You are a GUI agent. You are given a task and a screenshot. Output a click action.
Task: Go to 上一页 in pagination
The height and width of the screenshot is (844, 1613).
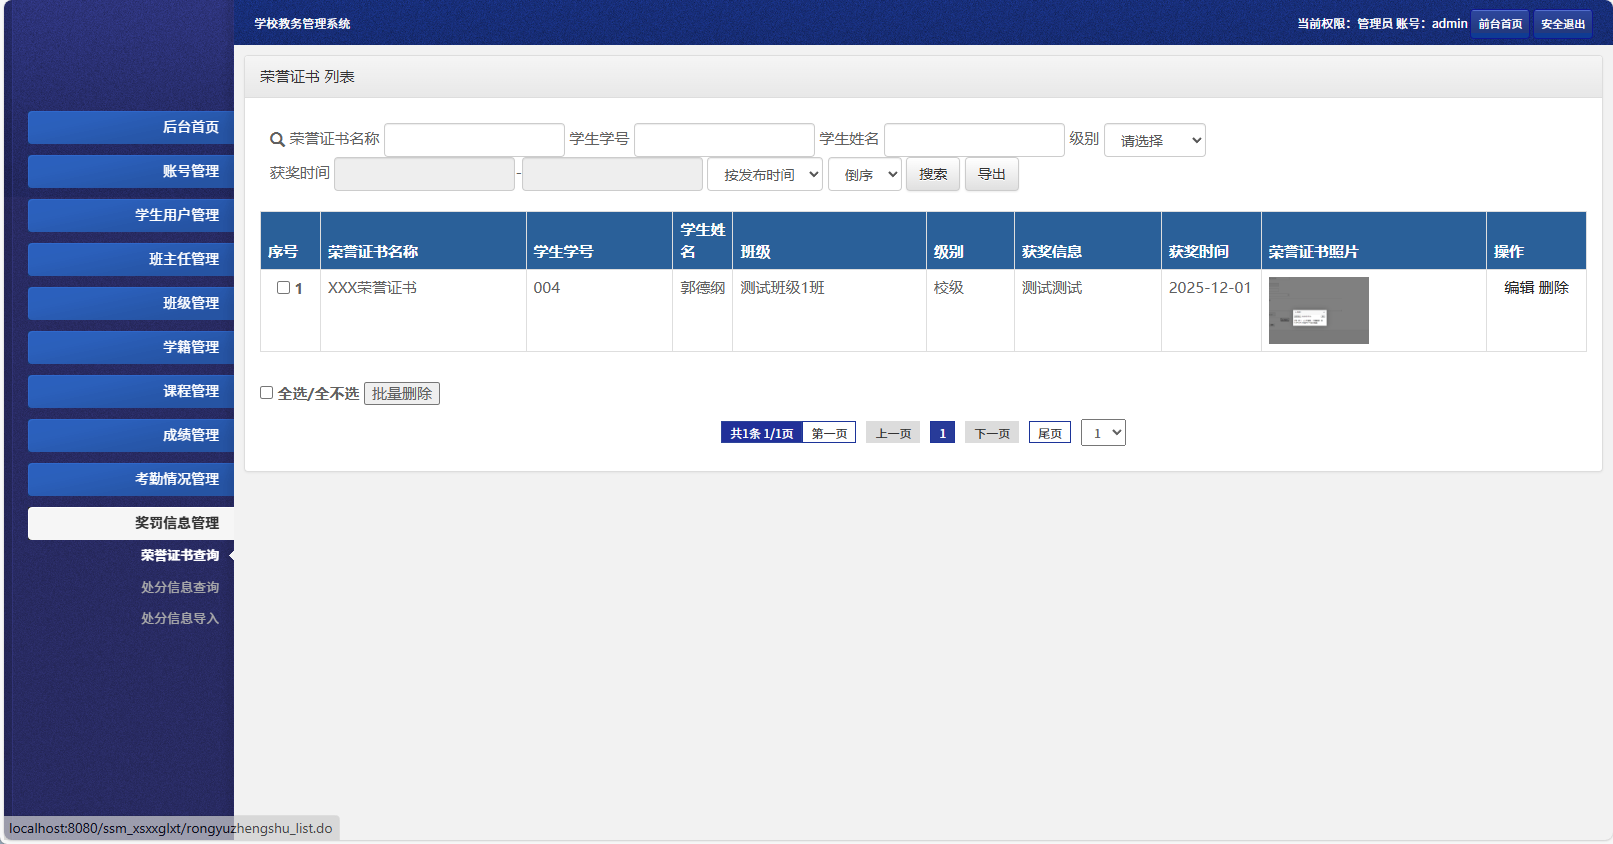click(893, 433)
